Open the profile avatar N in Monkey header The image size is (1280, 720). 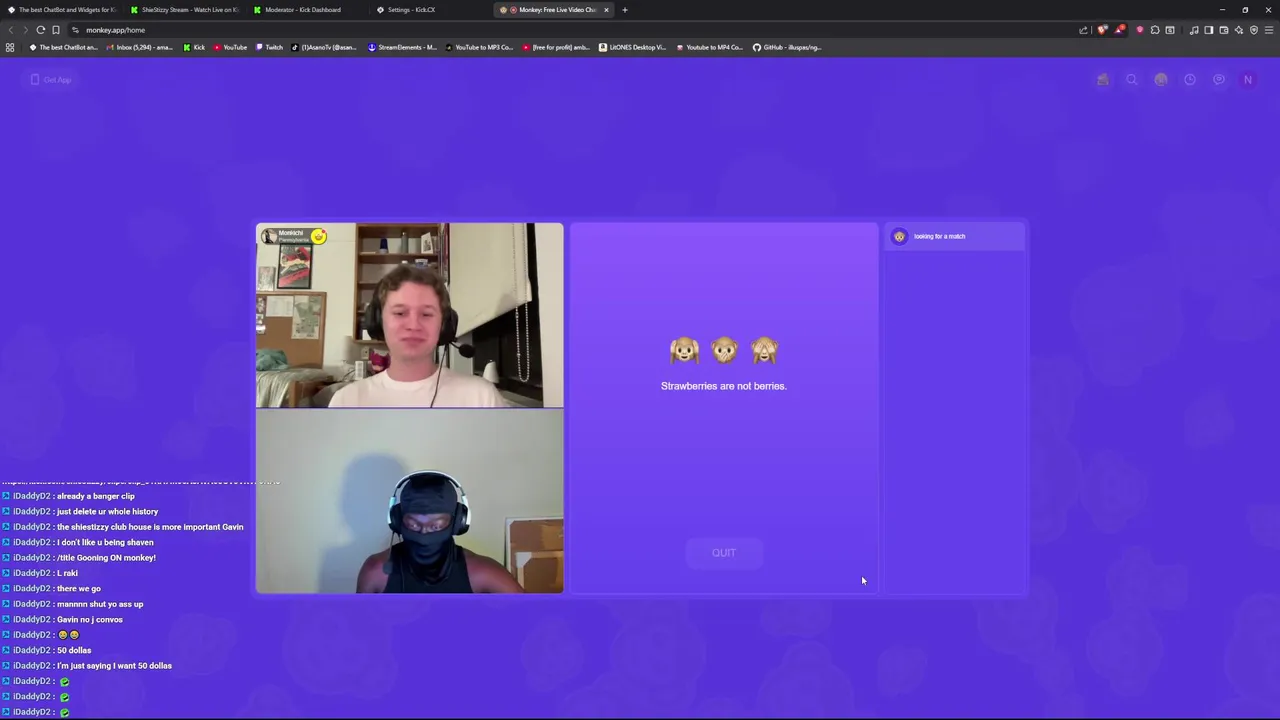click(x=1248, y=80)
